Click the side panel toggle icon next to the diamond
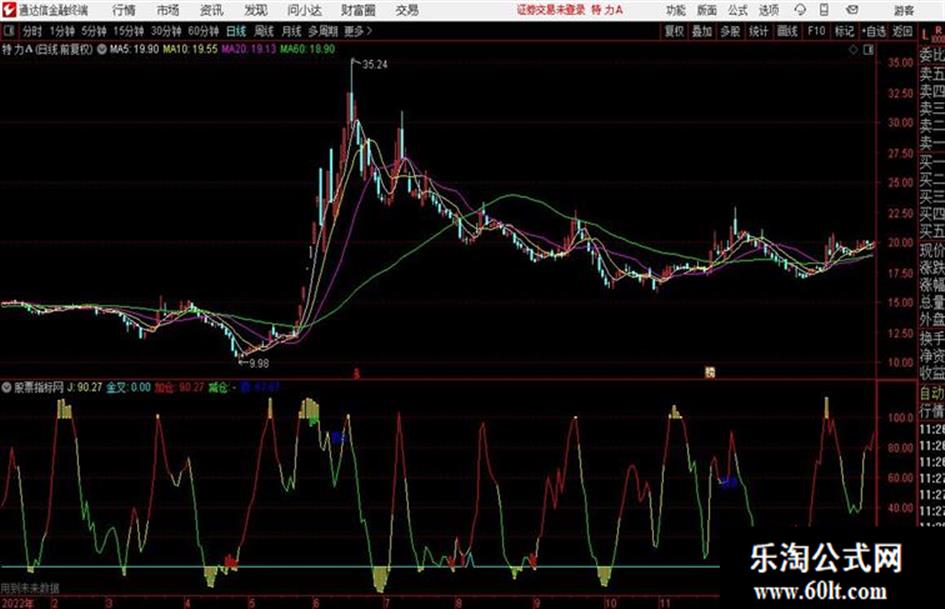The image size is (945, 609). pyautogui.click(x=868, y=50)
